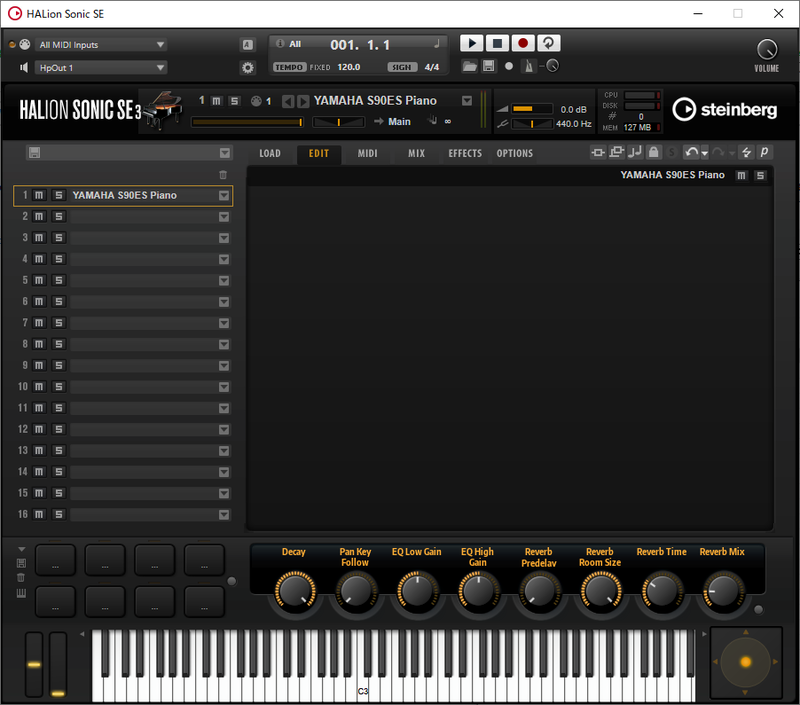
Task: Open the MIDI tab
Action: tap(367, 154)
